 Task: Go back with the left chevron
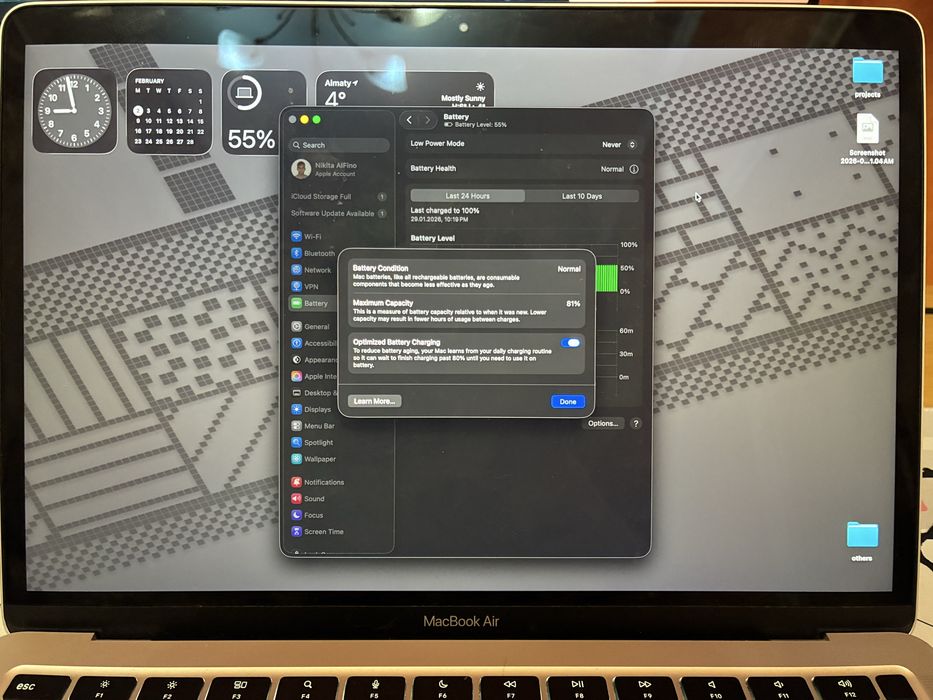pos(409,120)
